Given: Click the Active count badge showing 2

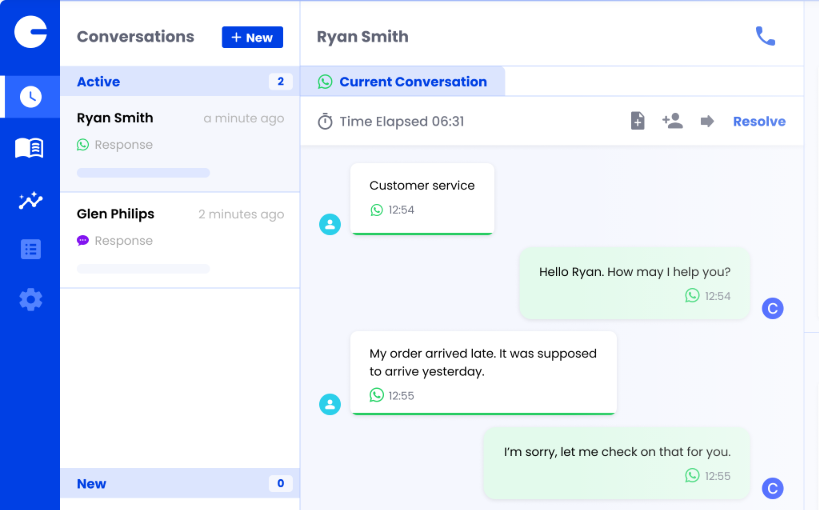Looking at the screenshot, I should [280, 82].
